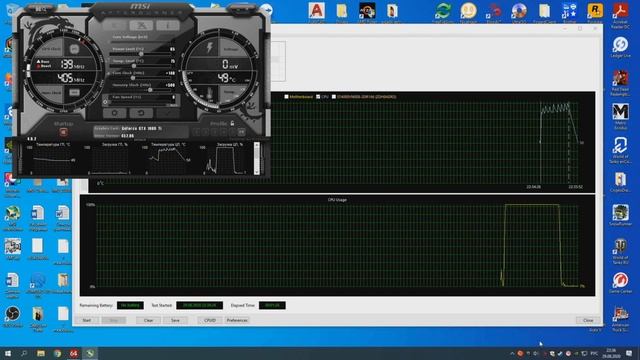Image resolution: width=640 pixels, height=360 pixels.
Task: Open the Ledger Live desktop icon
Action: click(x=620, y=47)
